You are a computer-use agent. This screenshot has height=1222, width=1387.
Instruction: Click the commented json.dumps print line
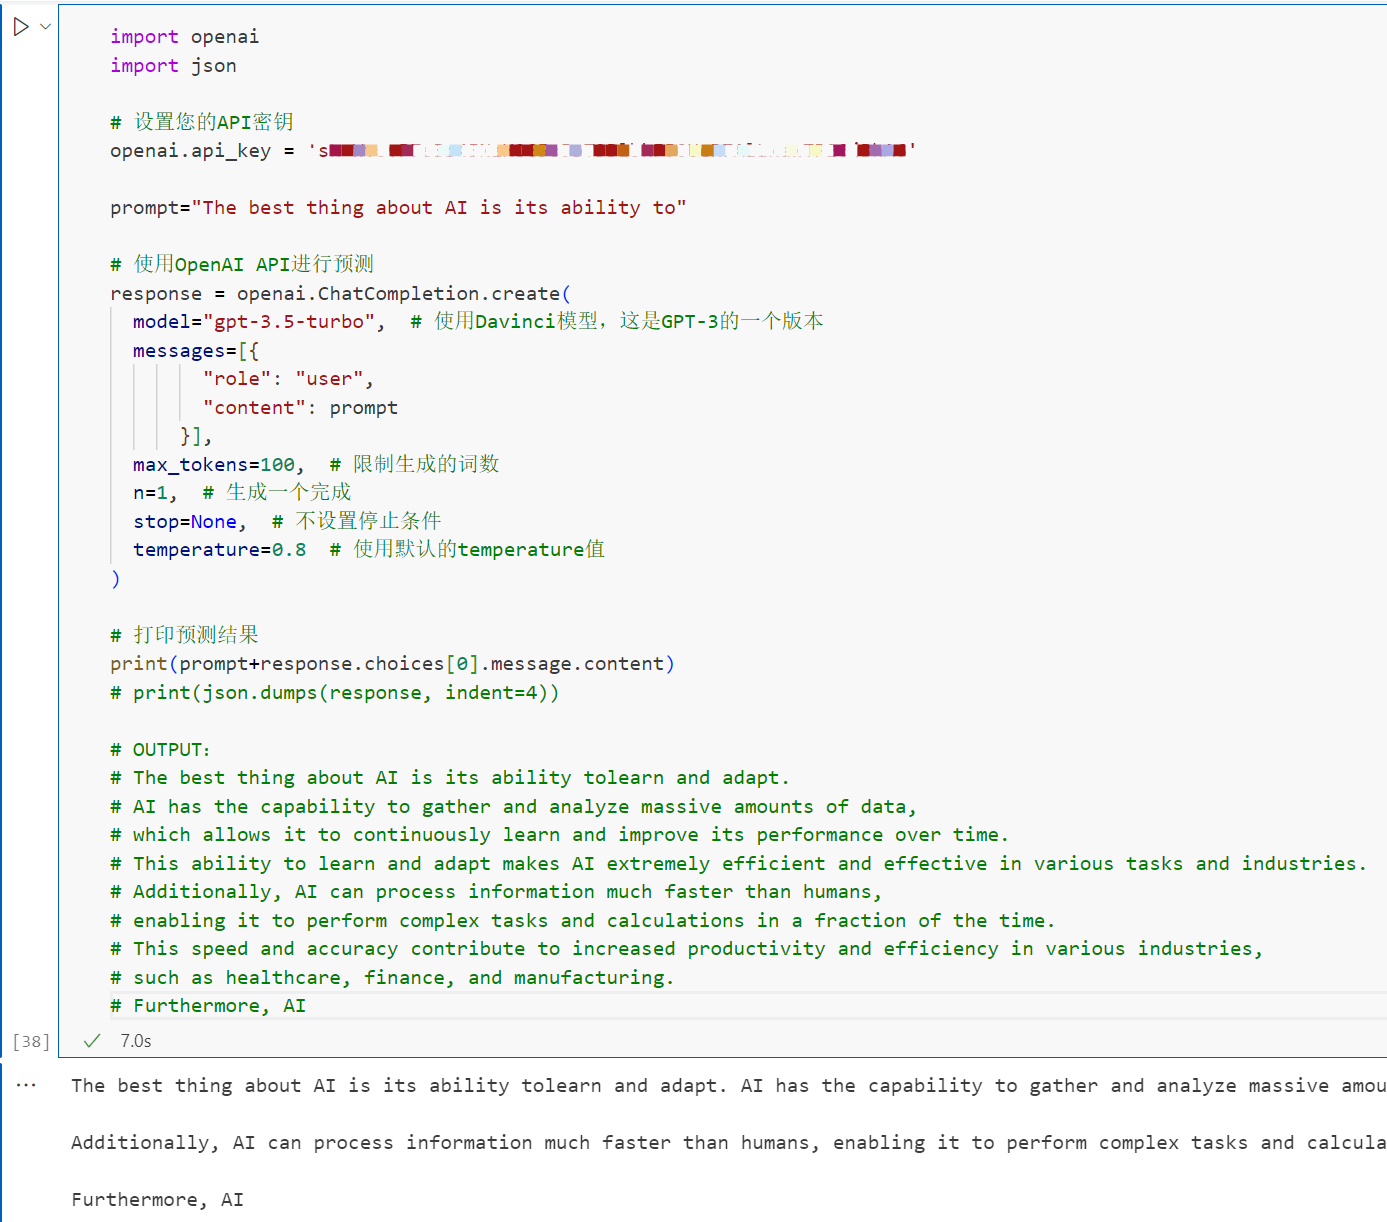pyautogui.click(x=335, y=693)
